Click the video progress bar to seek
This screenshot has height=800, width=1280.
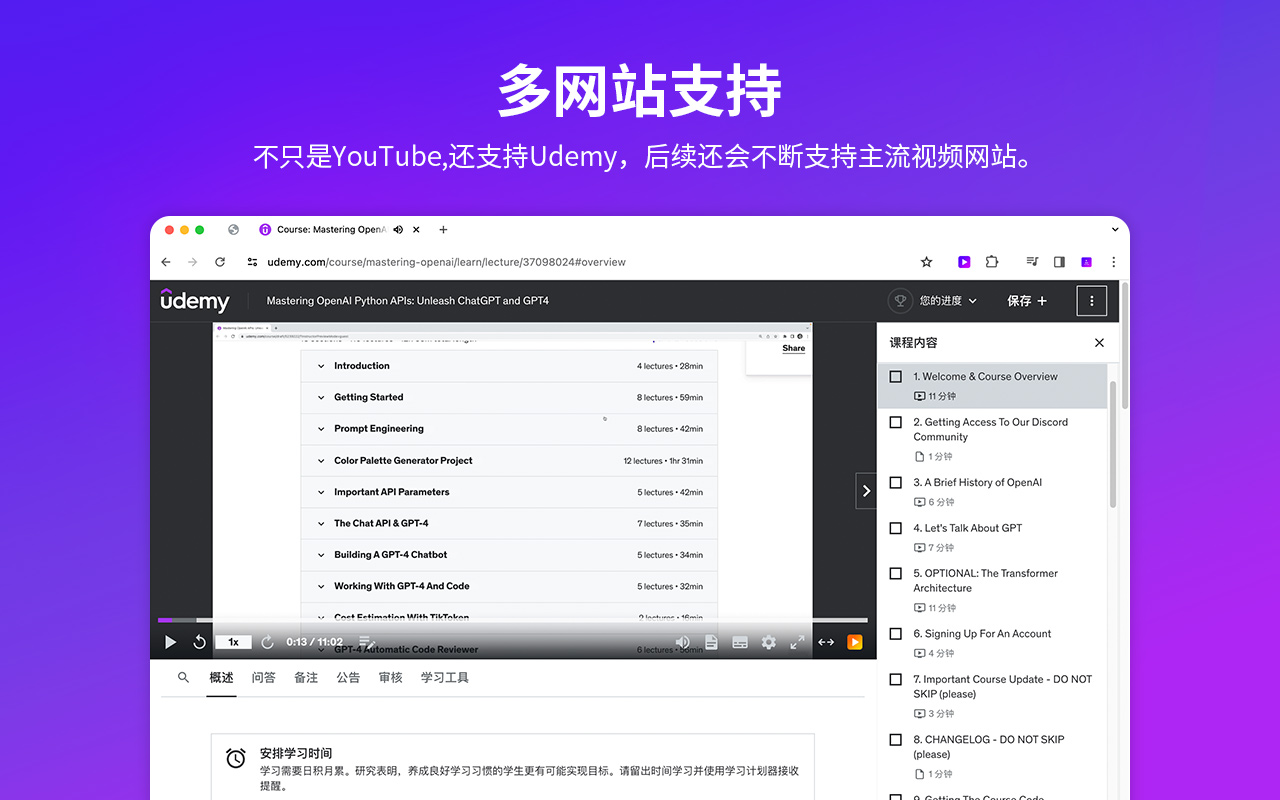click(x=450, y=619)
